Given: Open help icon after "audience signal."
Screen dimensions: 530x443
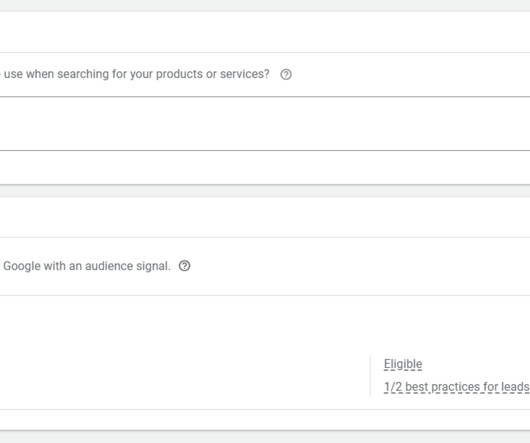Looking at the screenshot, I should 185,266.
